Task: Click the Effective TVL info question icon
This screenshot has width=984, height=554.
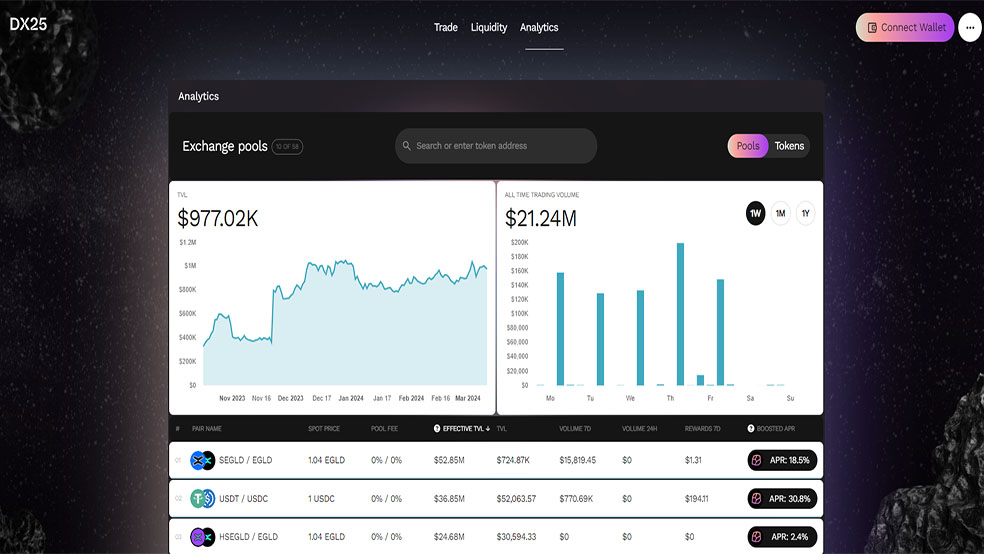Action: pos(437,429)
